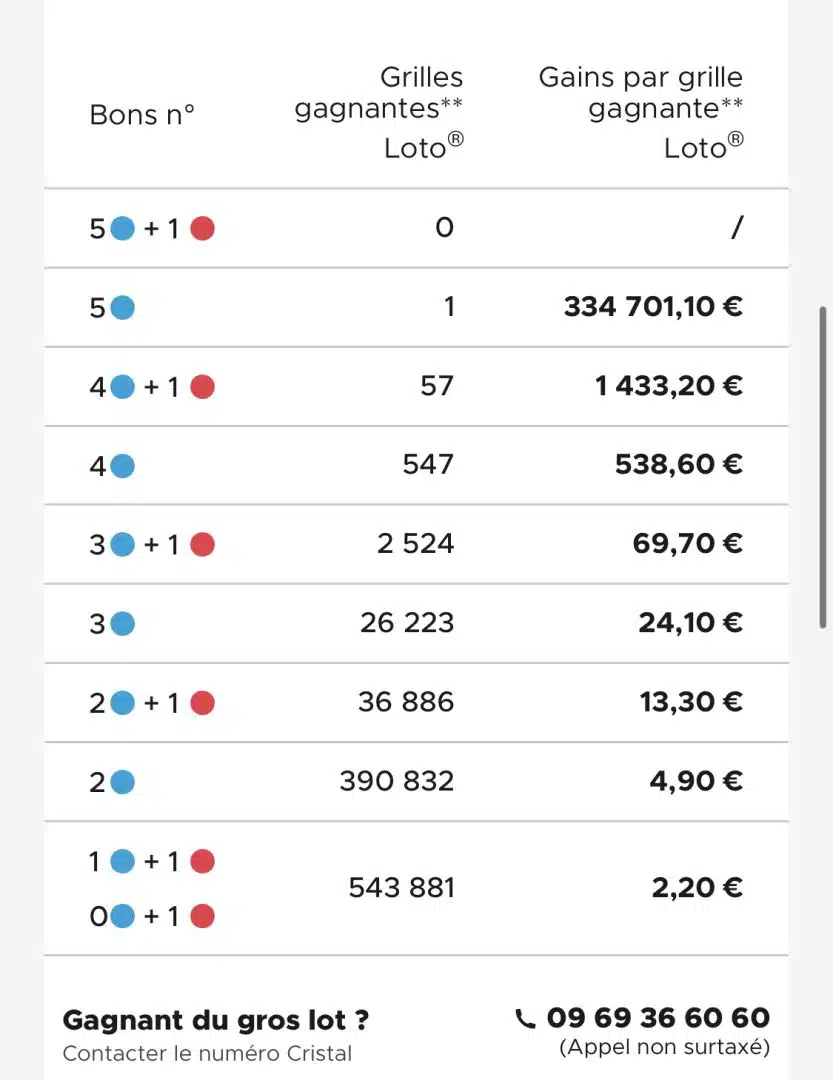Click the Bons n° column header
The width and height of the screenshot is (833, 1080).
click(142, 114)
